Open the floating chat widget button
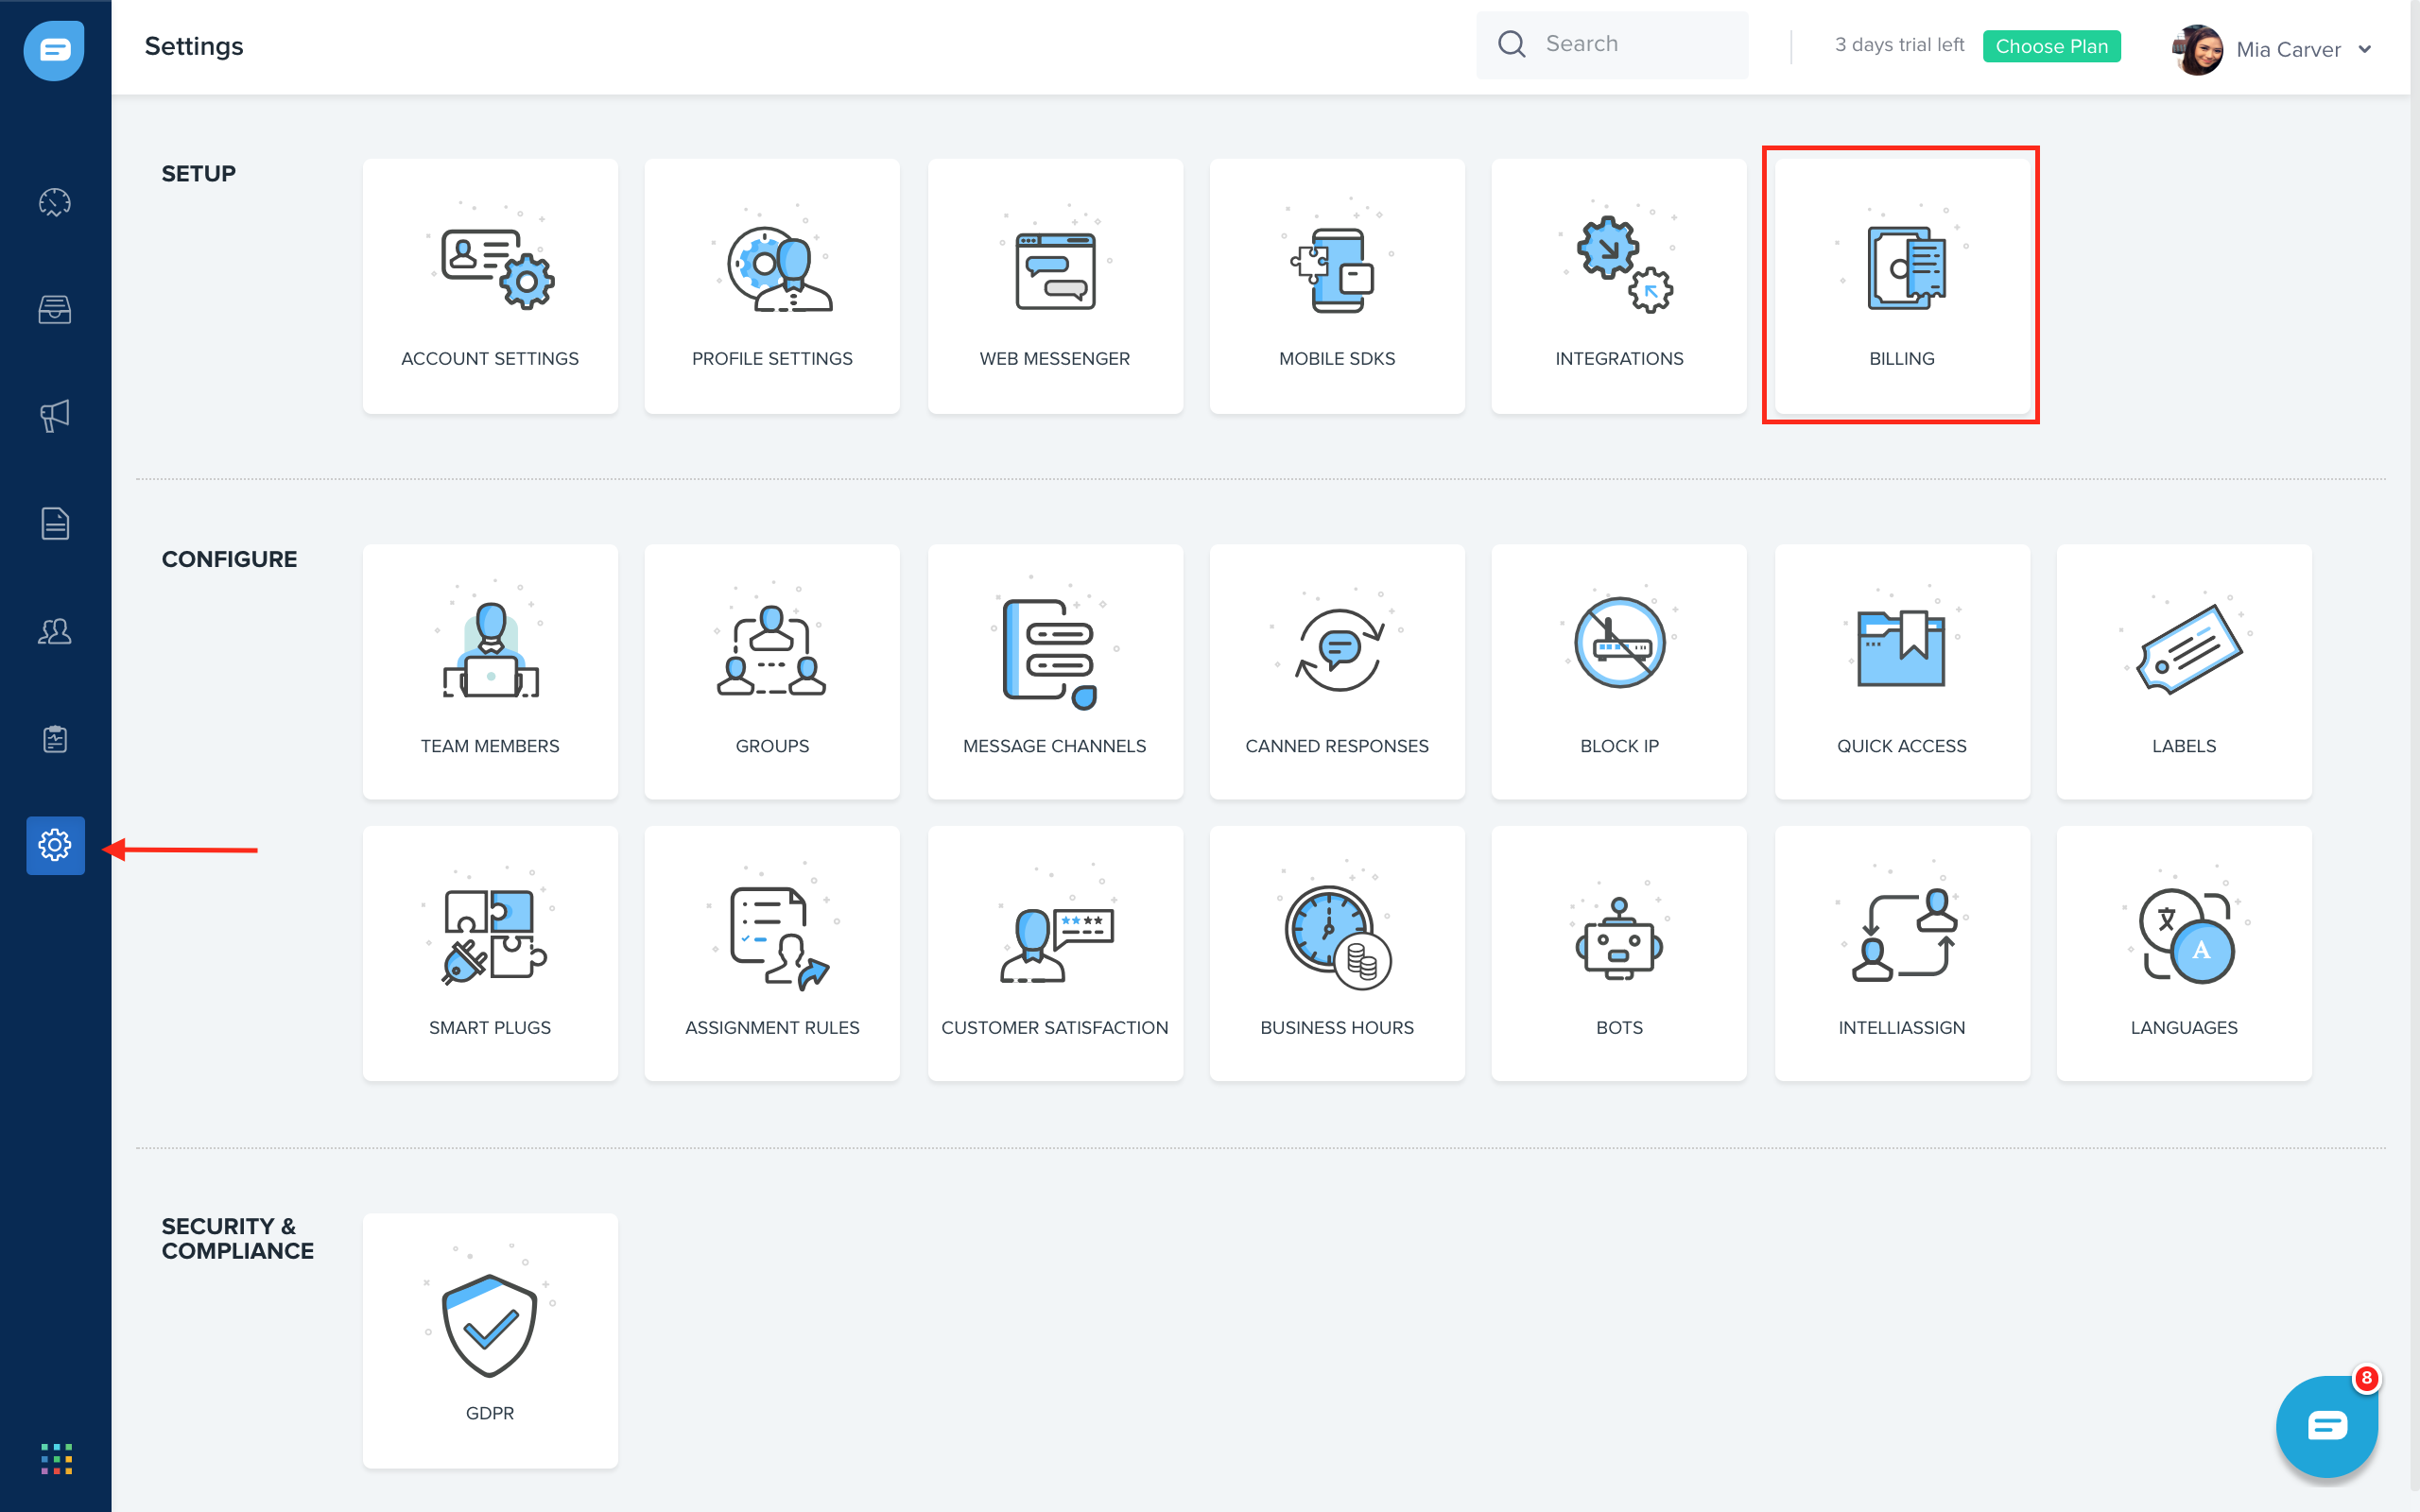Viewport: 2420px width, 1512px height. [2326, 1426]
